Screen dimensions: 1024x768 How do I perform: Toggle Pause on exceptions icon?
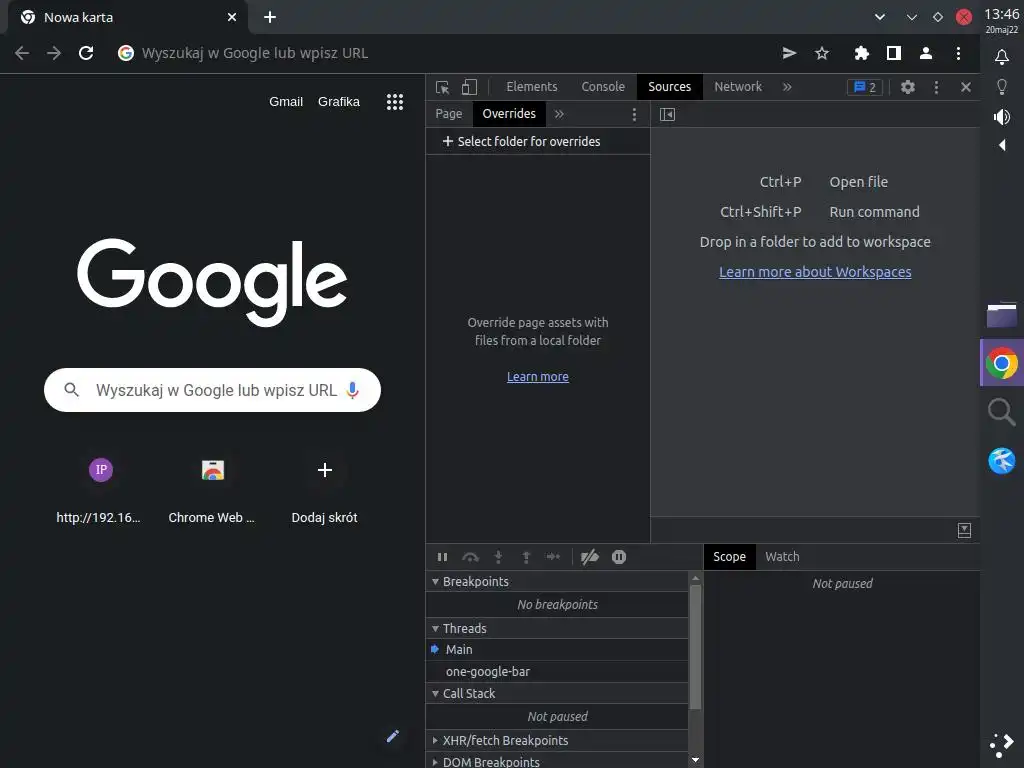(618, 557)
